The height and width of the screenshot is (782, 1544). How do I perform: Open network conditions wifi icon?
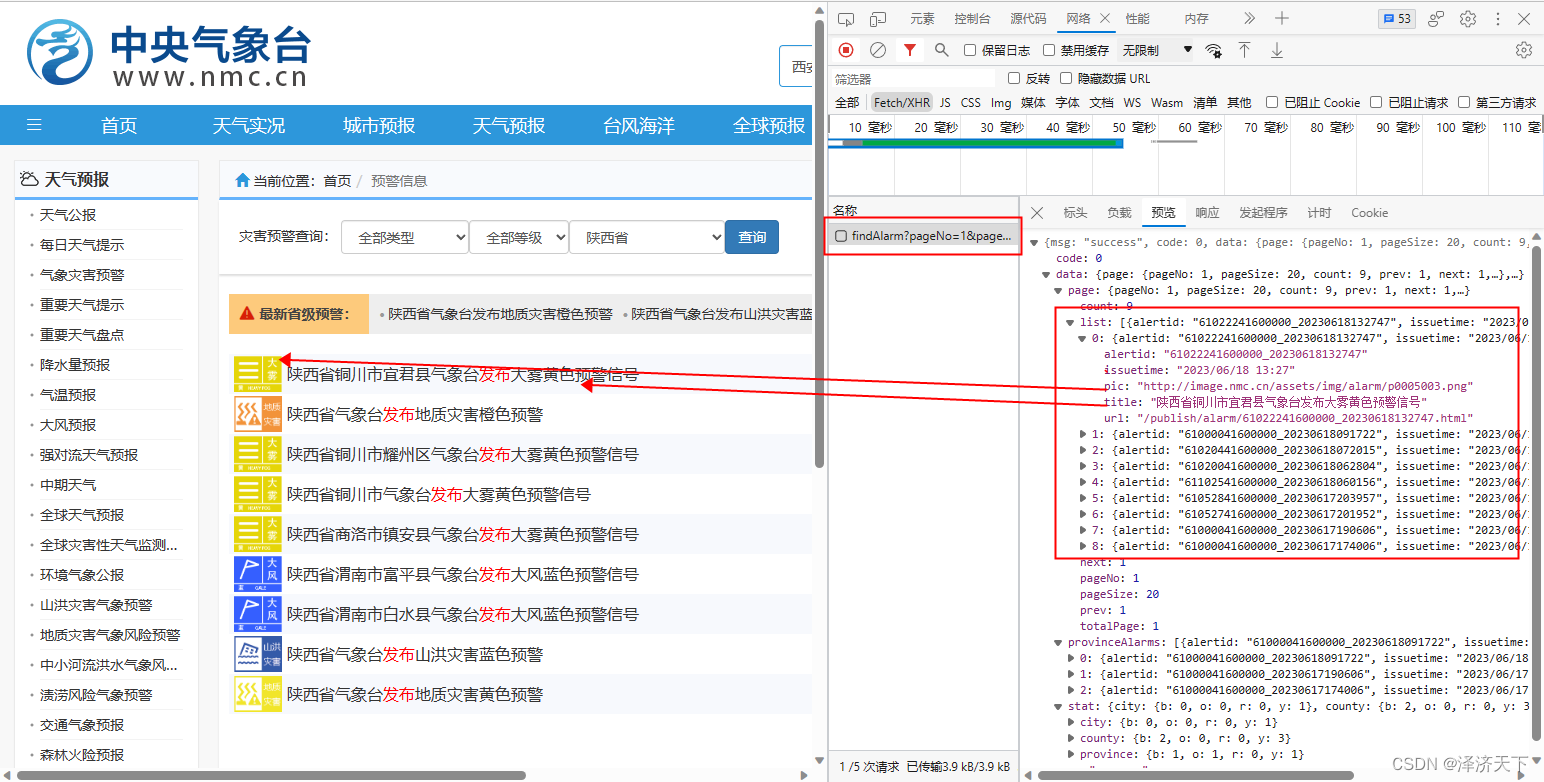click(1213, 50)
